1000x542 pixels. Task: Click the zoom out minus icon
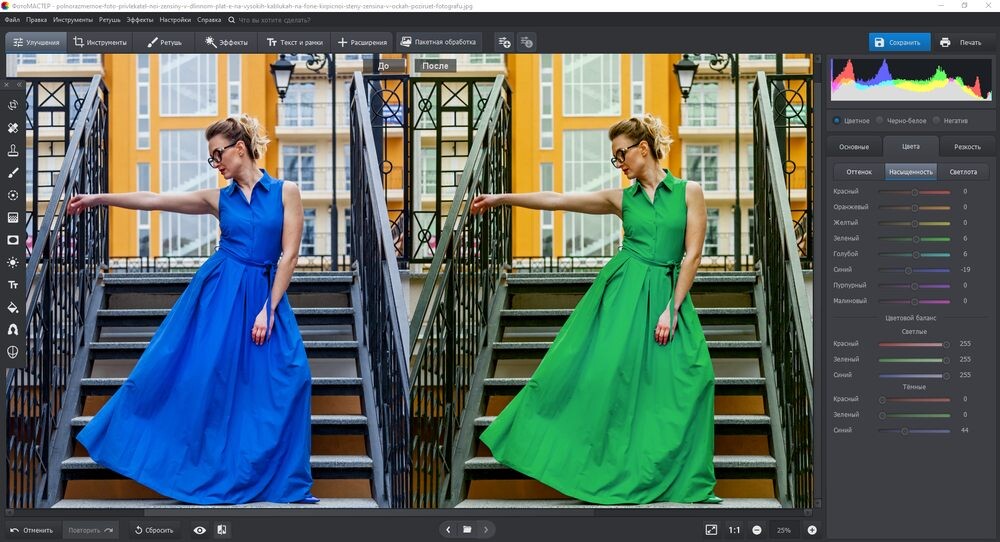click(756, 530)
